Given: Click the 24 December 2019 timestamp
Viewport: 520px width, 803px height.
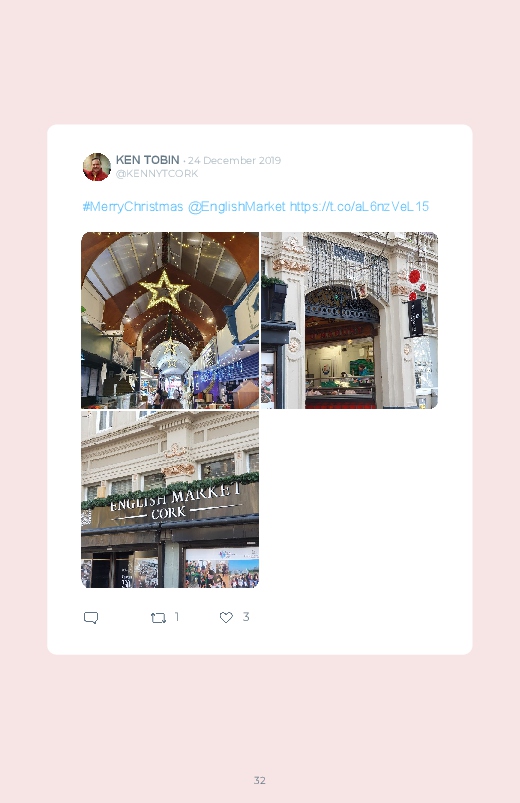Looking at the screenshot, I should [x=234, y=160].
